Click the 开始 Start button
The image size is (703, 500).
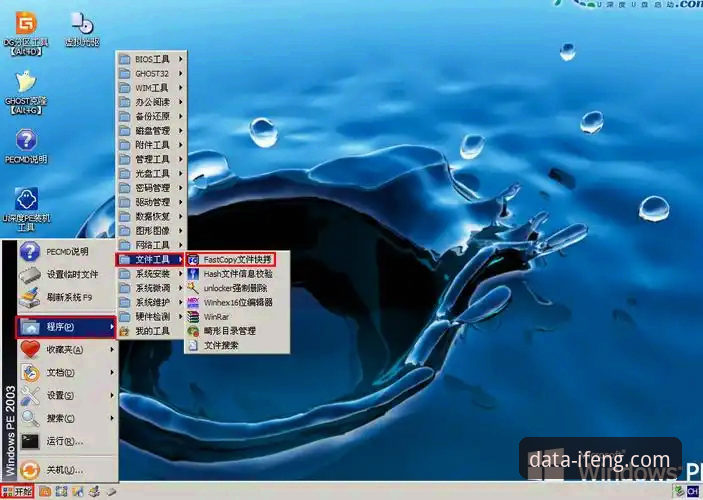[x=18, y=491]
